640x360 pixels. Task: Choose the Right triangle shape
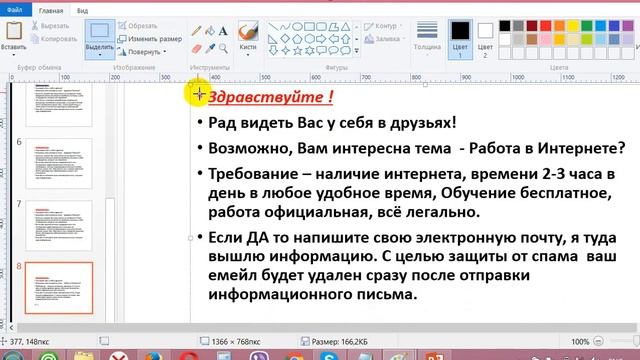tap(273, 39)
